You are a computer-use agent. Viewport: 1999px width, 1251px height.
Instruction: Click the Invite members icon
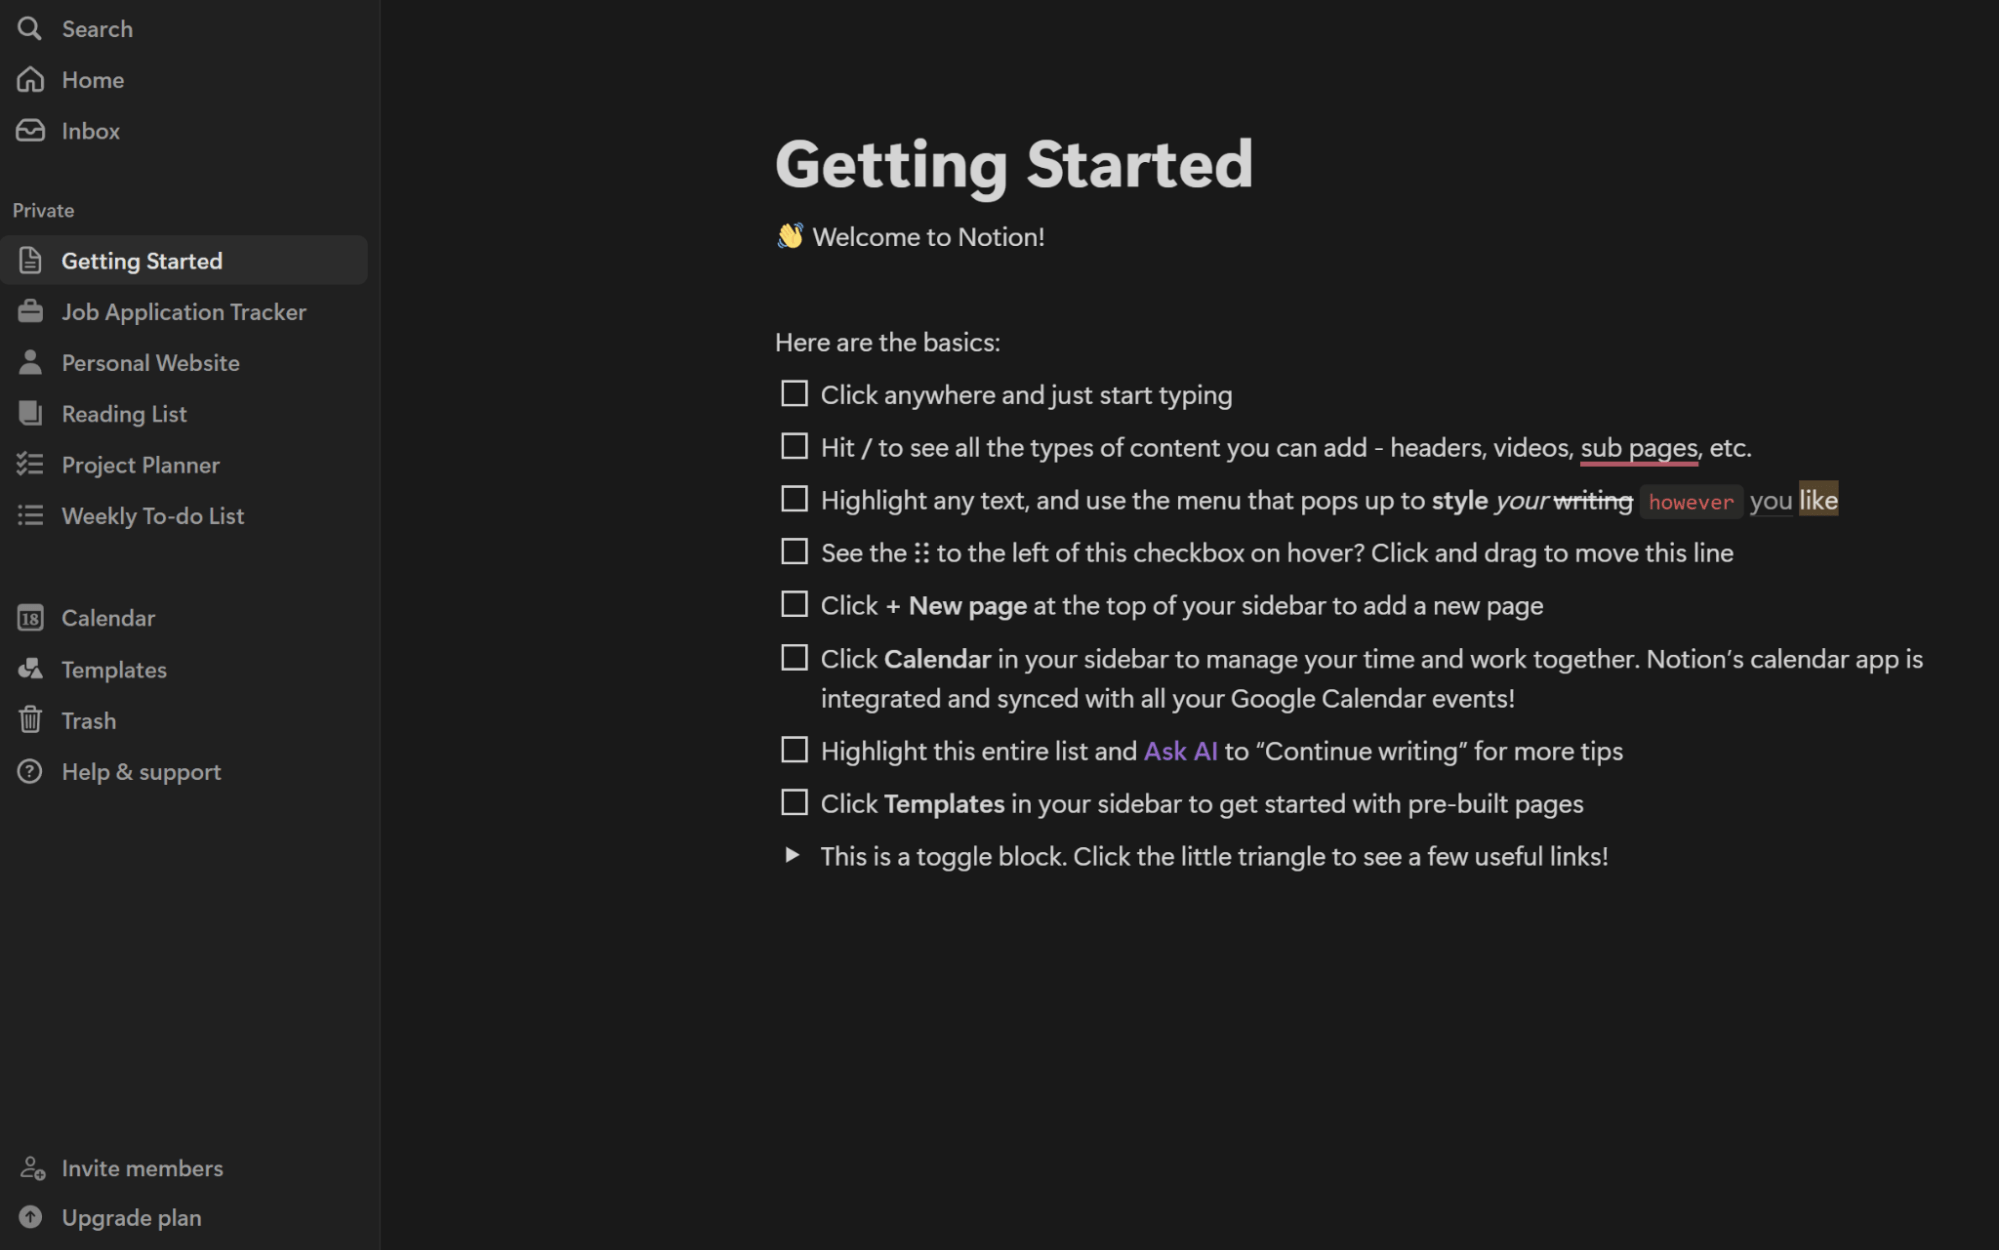click(x=30, y=1167)
